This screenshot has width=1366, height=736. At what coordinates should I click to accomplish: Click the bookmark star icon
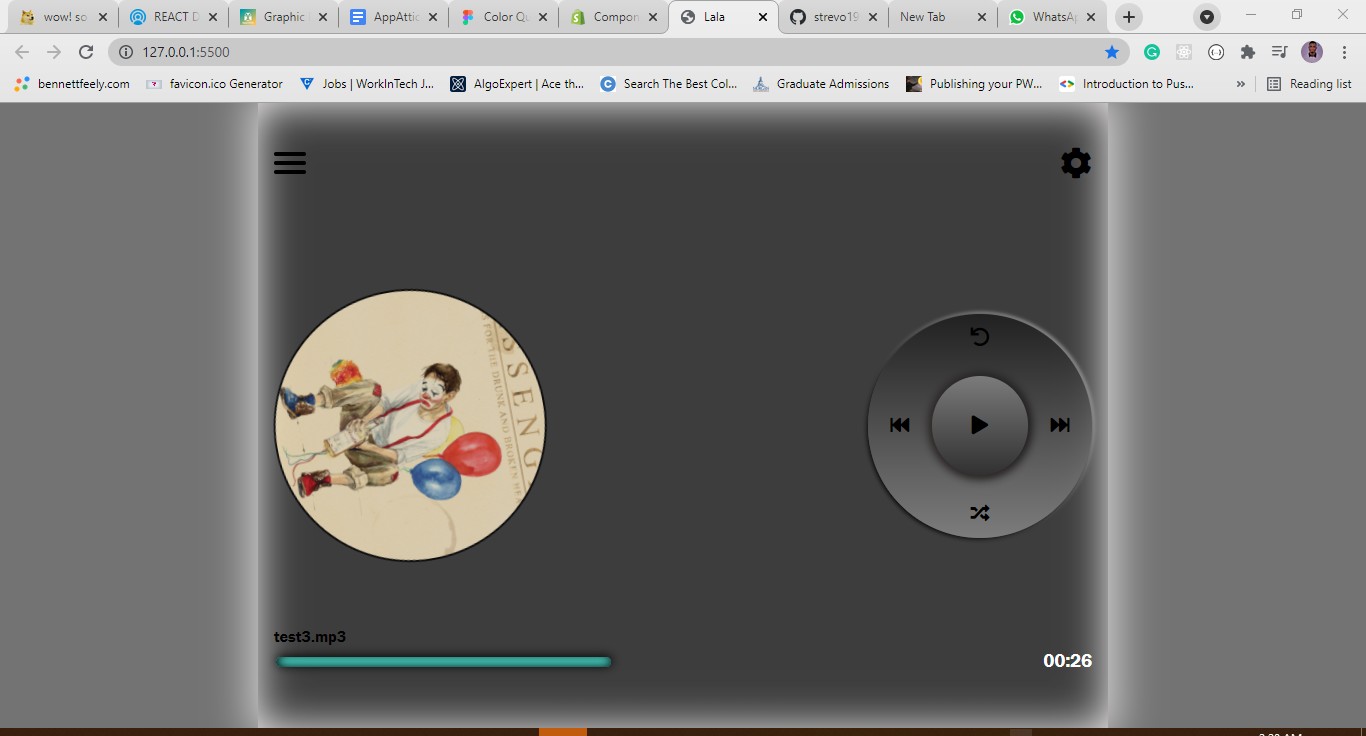[x=1112, y=52]
